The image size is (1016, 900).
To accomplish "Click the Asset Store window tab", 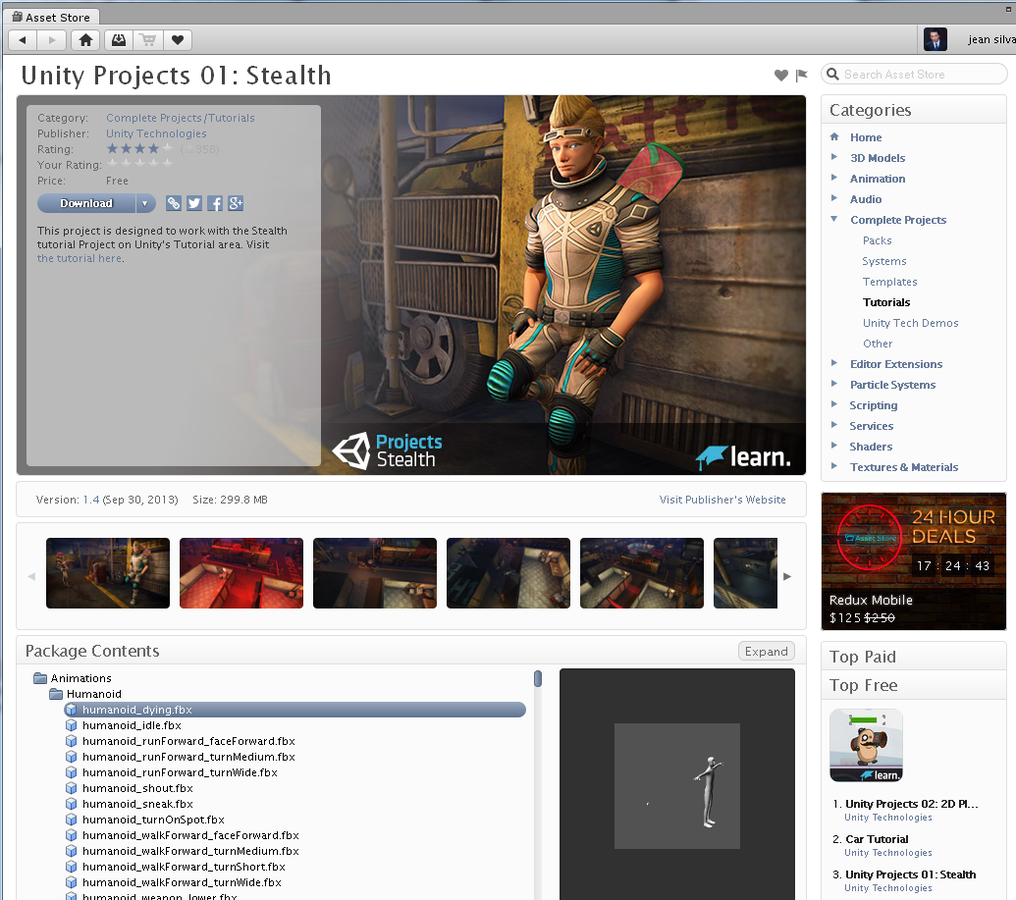I will point(51,17).
